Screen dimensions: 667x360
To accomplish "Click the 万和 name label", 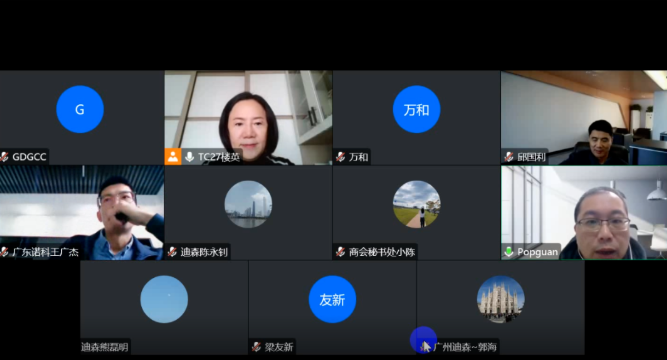I will pos(358,157).
